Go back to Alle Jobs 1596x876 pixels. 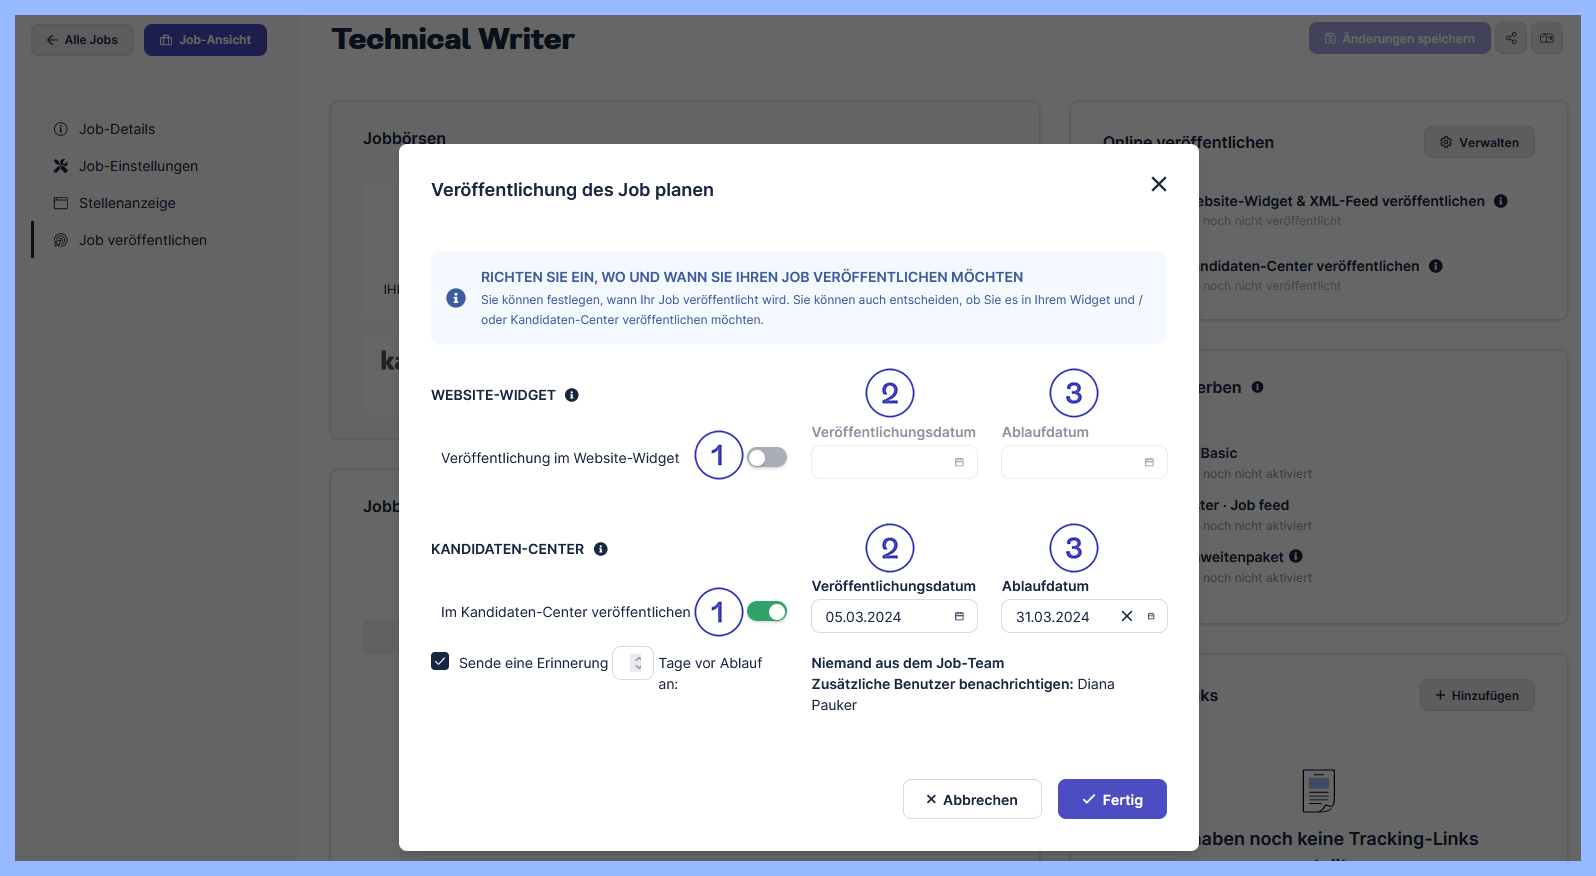click(x=82, y=40)
